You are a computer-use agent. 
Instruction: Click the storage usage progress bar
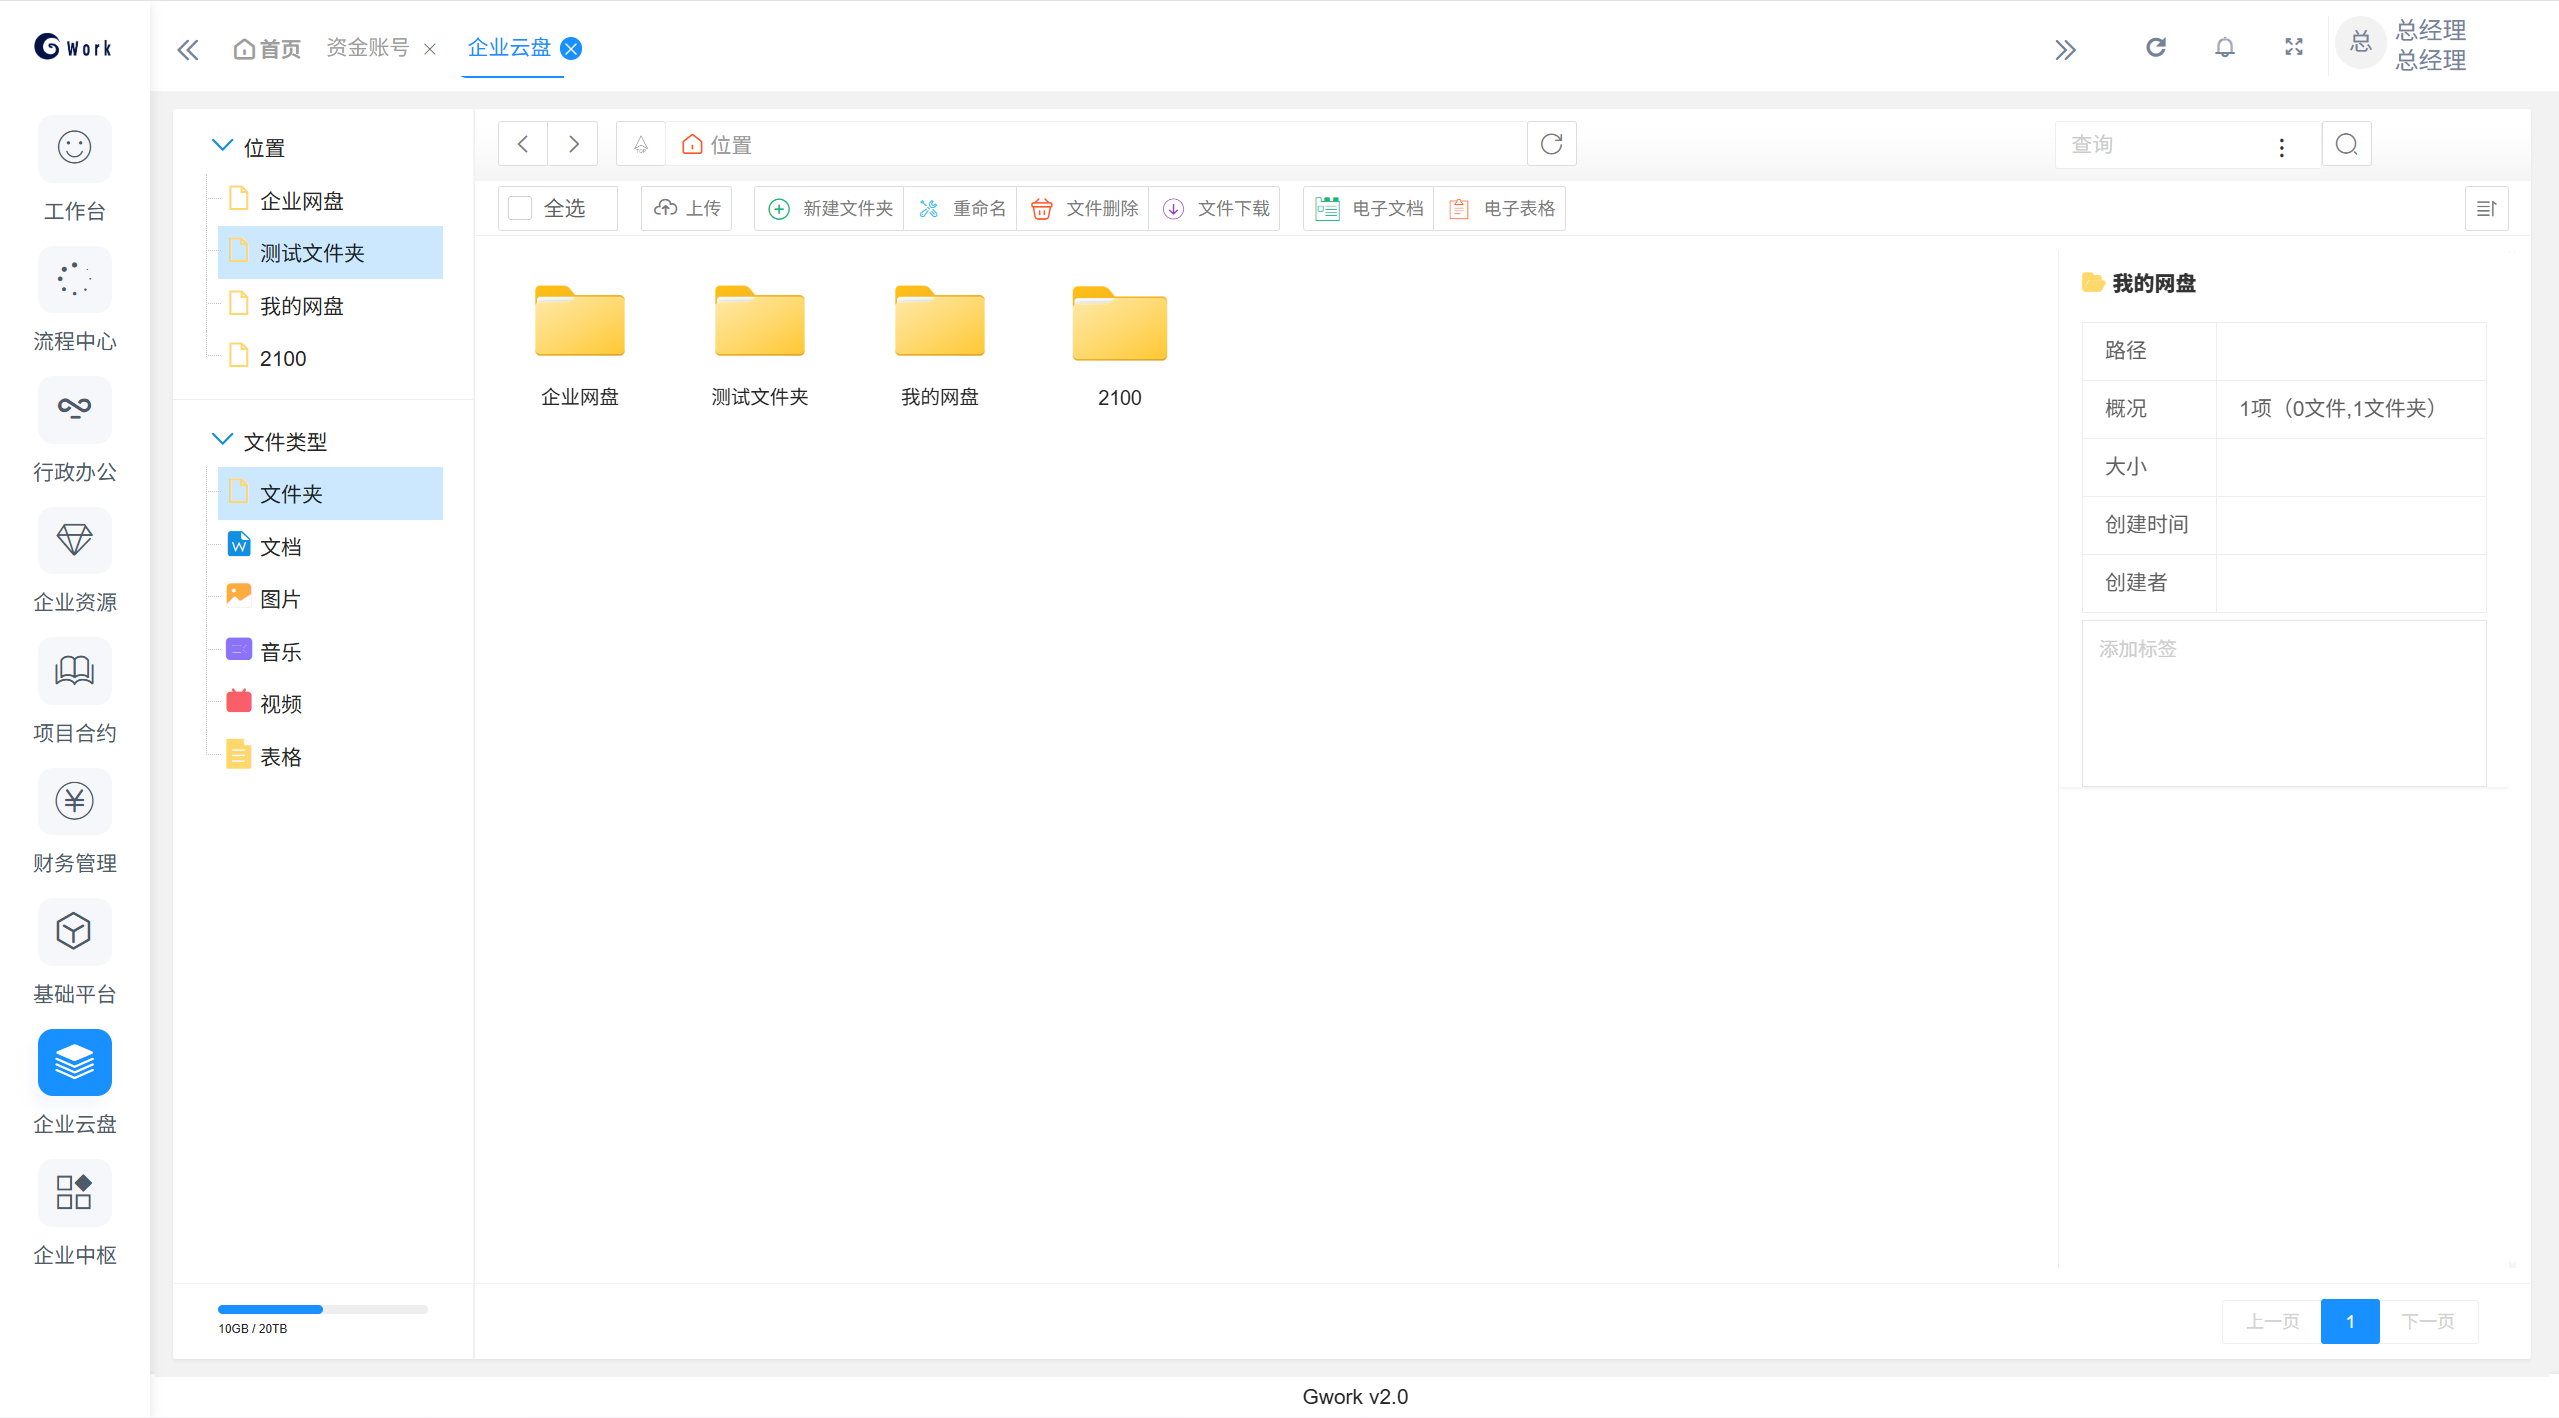[x=322, y=1309]
